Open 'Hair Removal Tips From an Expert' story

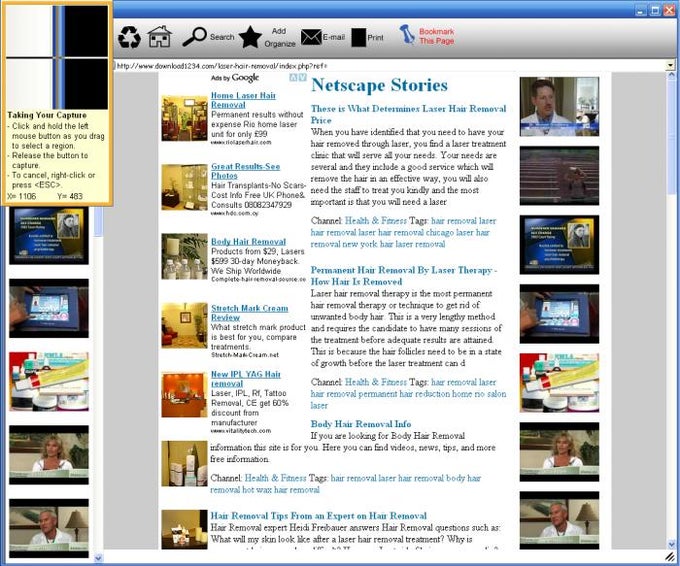coord(318,516)
